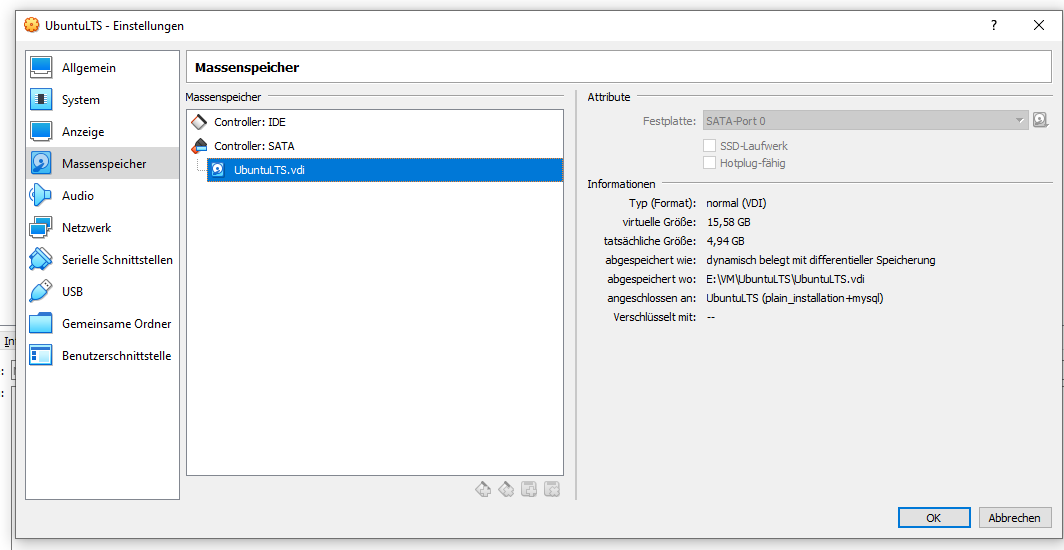1064x550 pixels.
Task: Open the Allgemein settings category
Action: point(102,68)
